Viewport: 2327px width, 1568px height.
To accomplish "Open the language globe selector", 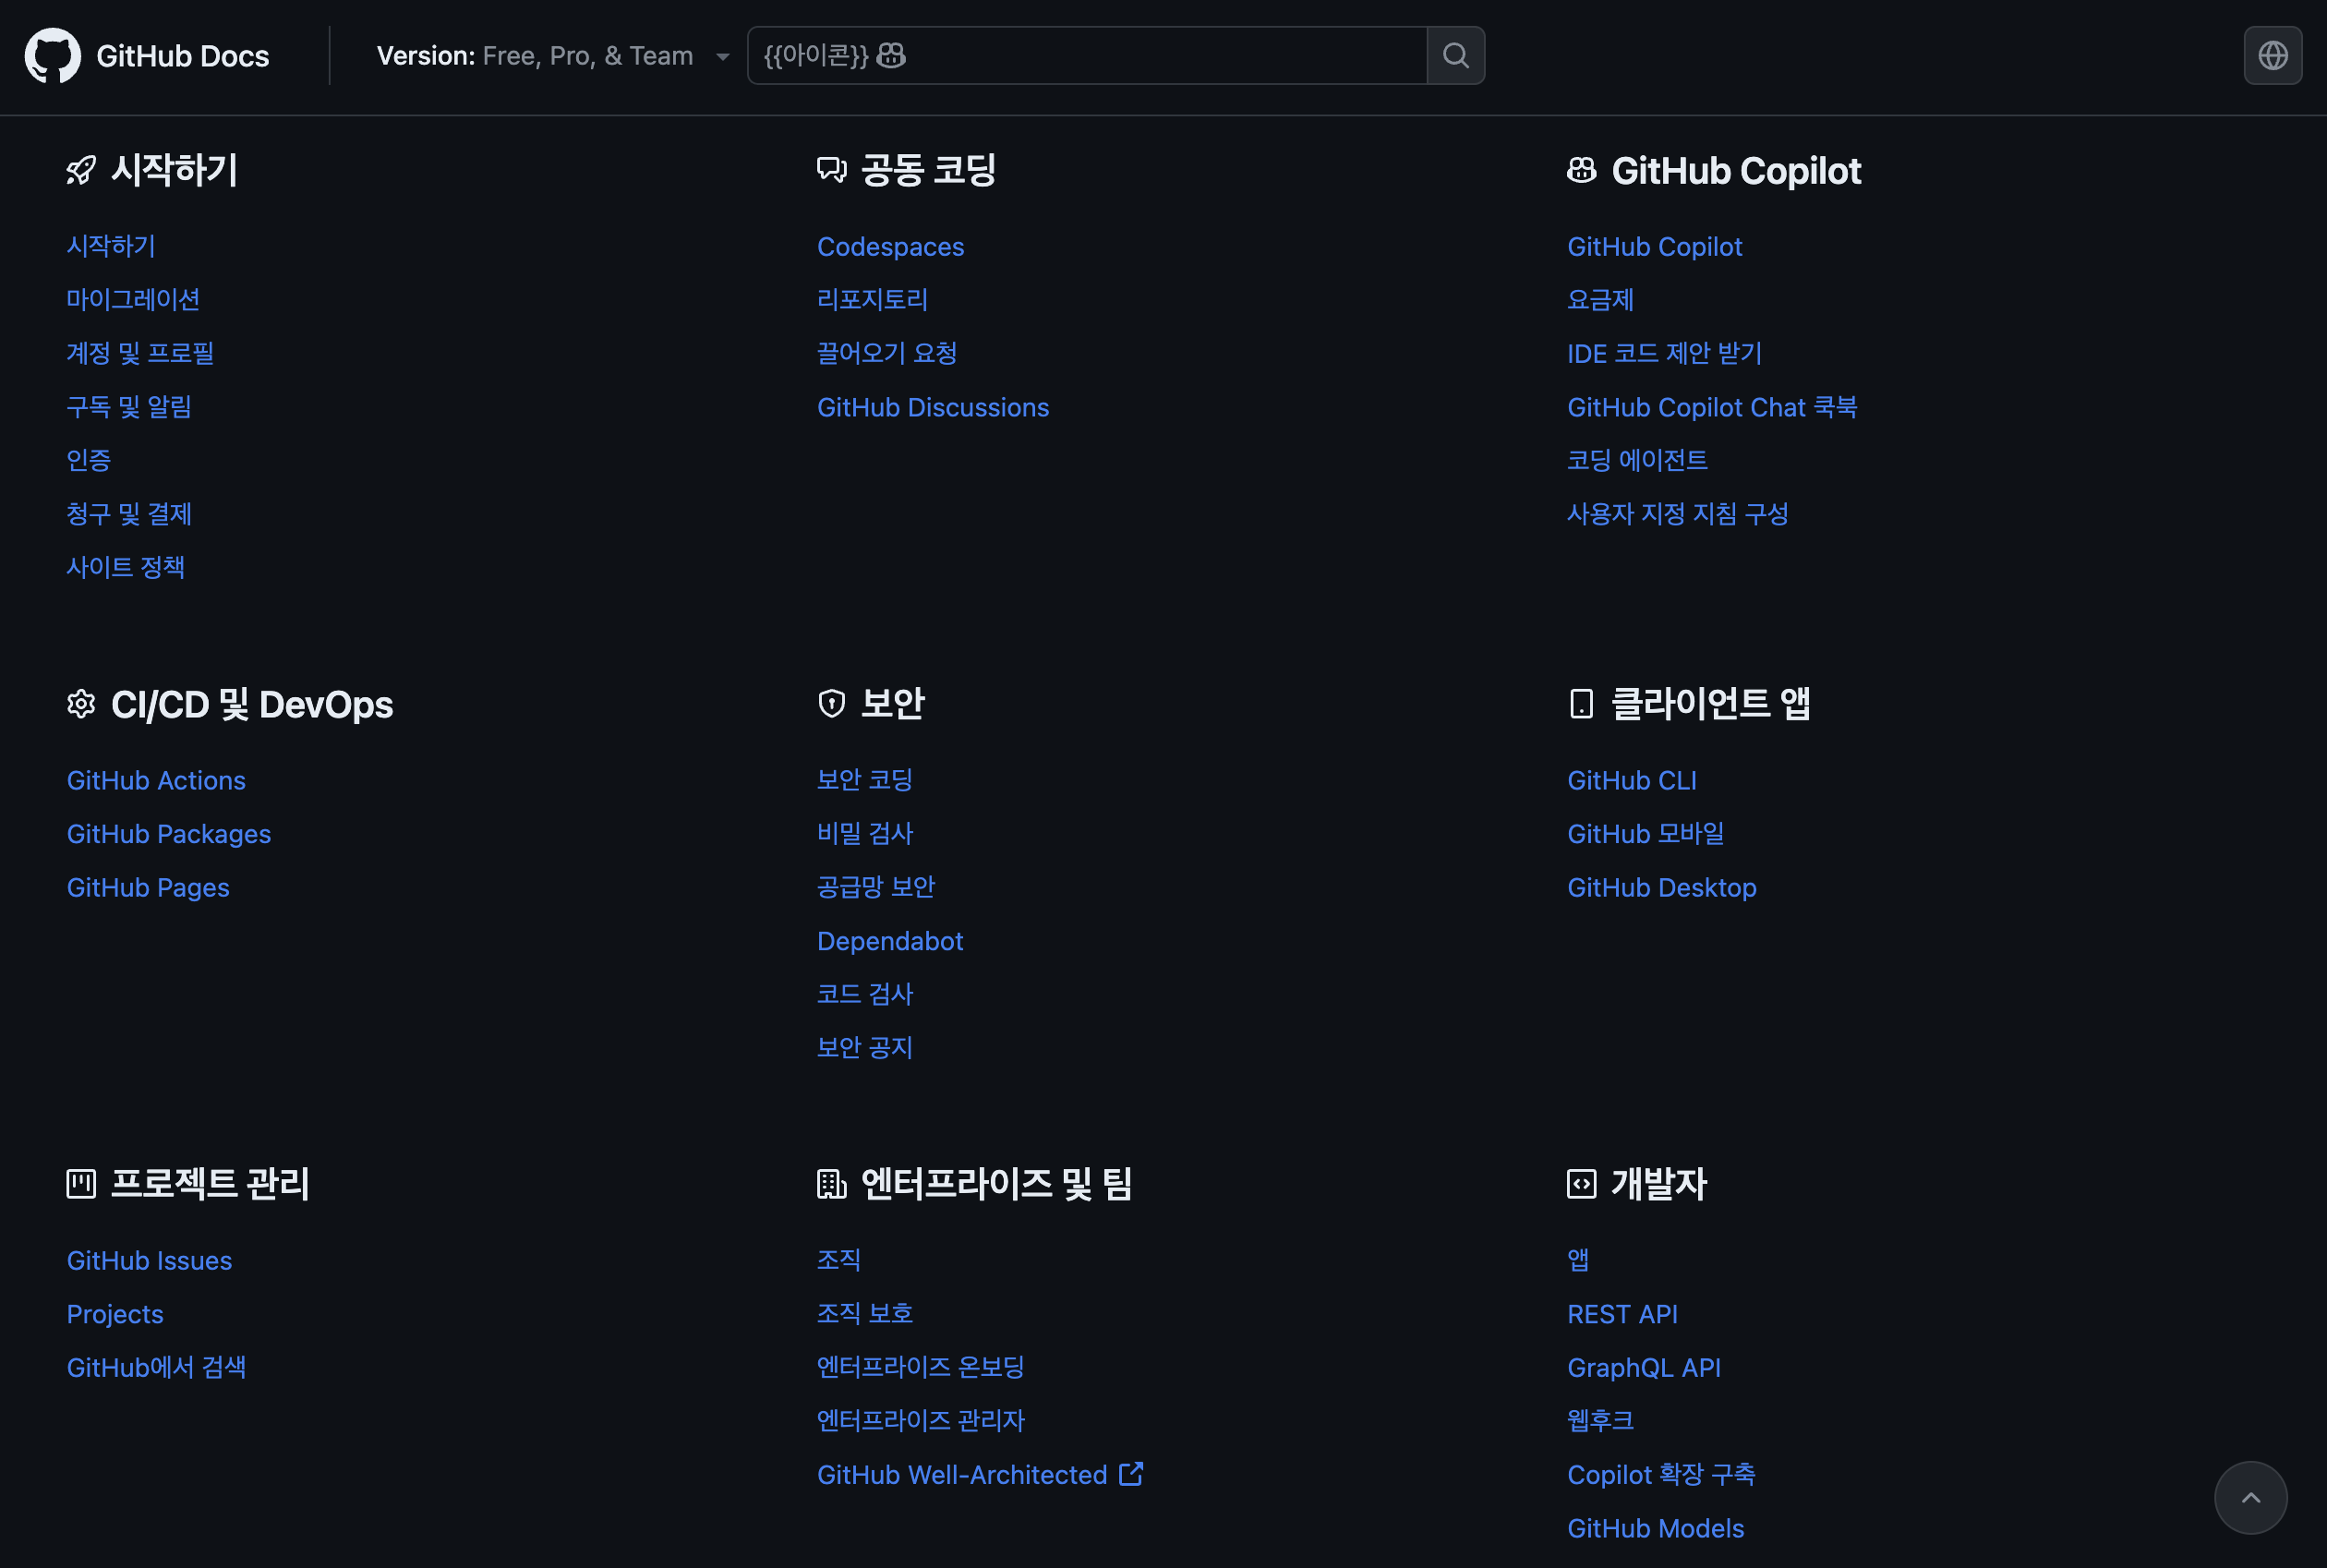I will (2272, 56).
